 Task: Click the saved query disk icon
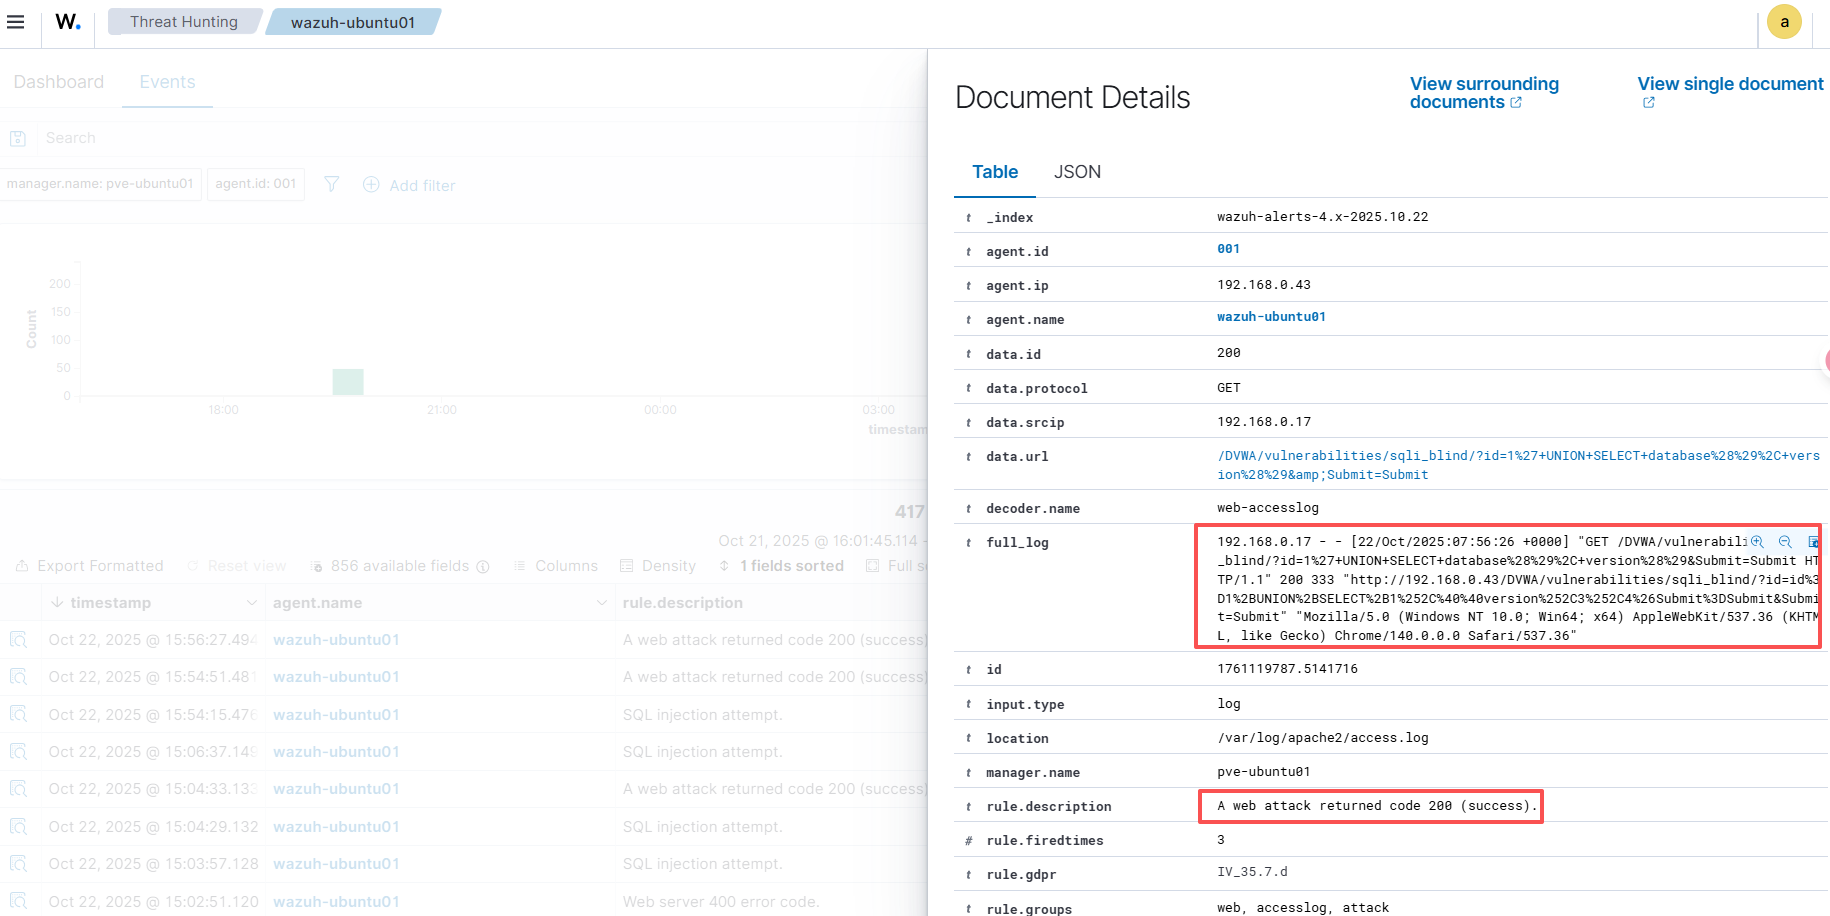pyautogui.click(x=18, y=138)
